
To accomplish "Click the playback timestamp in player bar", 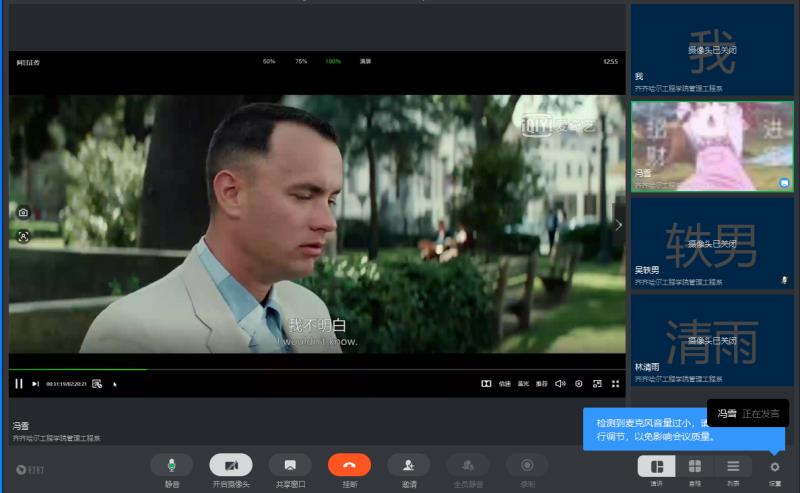I will tap(66, 384).
